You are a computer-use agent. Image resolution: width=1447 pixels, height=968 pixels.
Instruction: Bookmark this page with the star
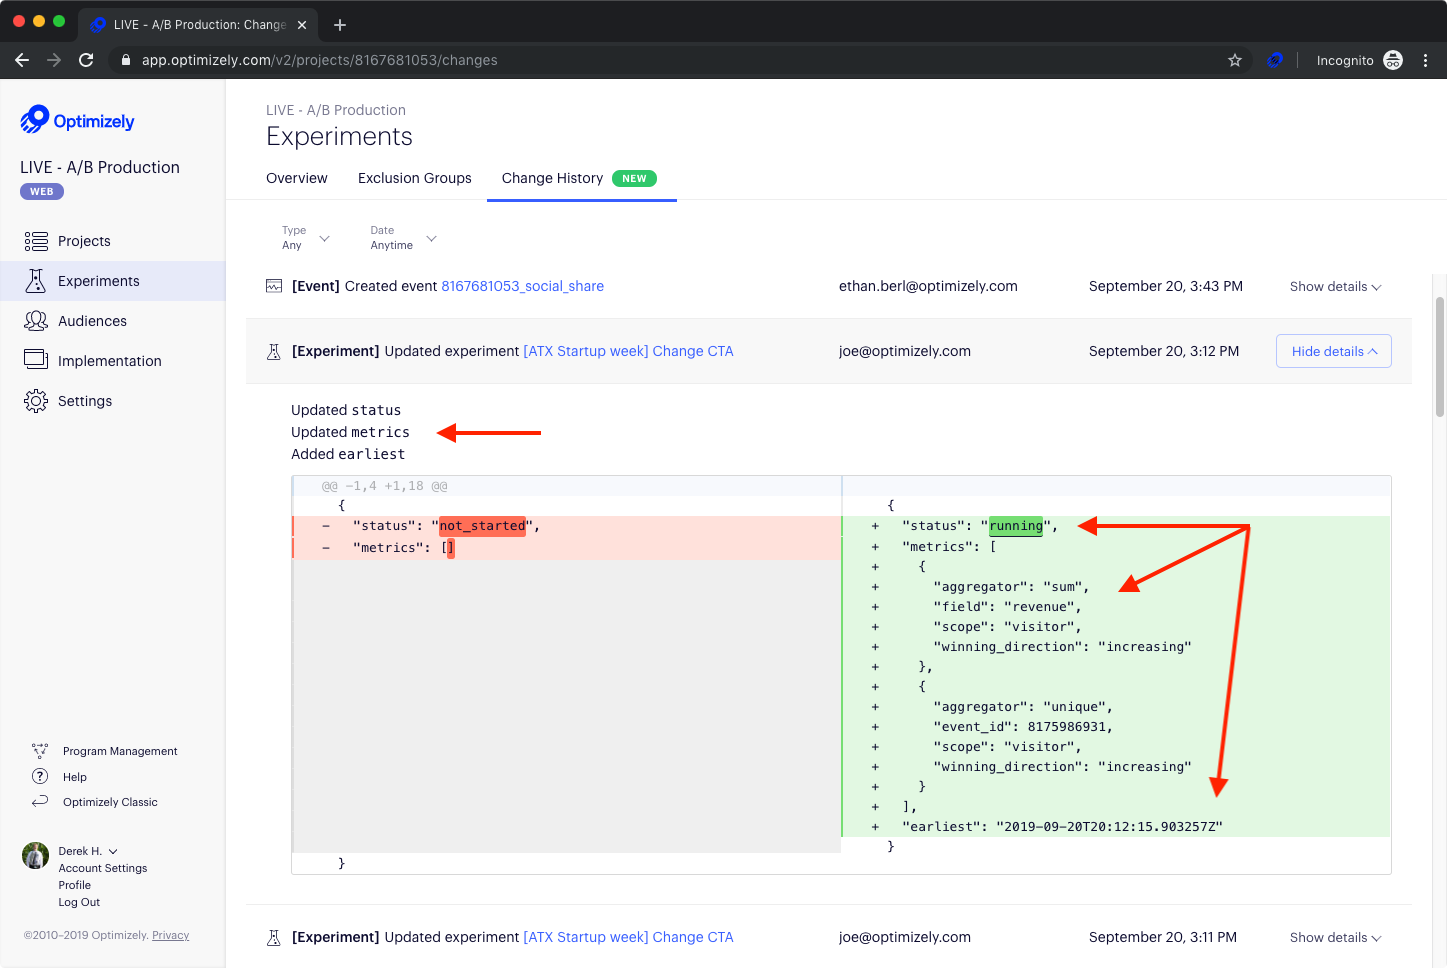coord(1235,60)
